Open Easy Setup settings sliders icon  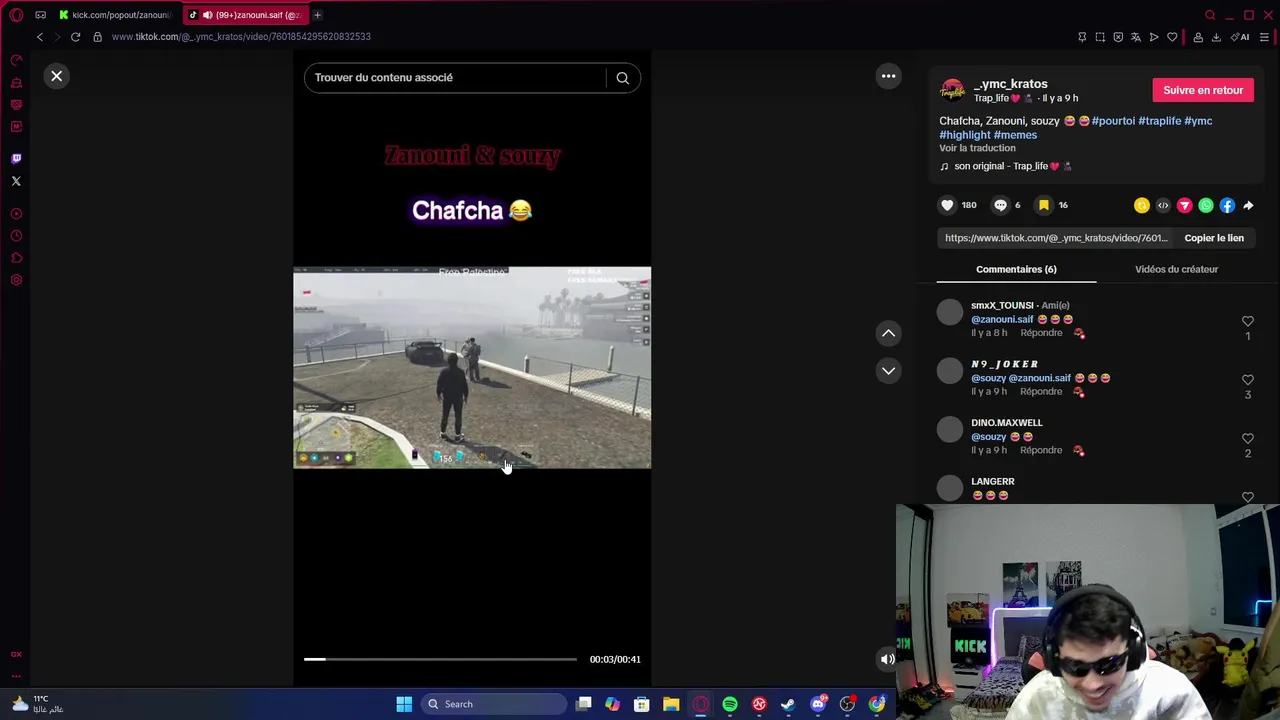tap(1264, 37)
